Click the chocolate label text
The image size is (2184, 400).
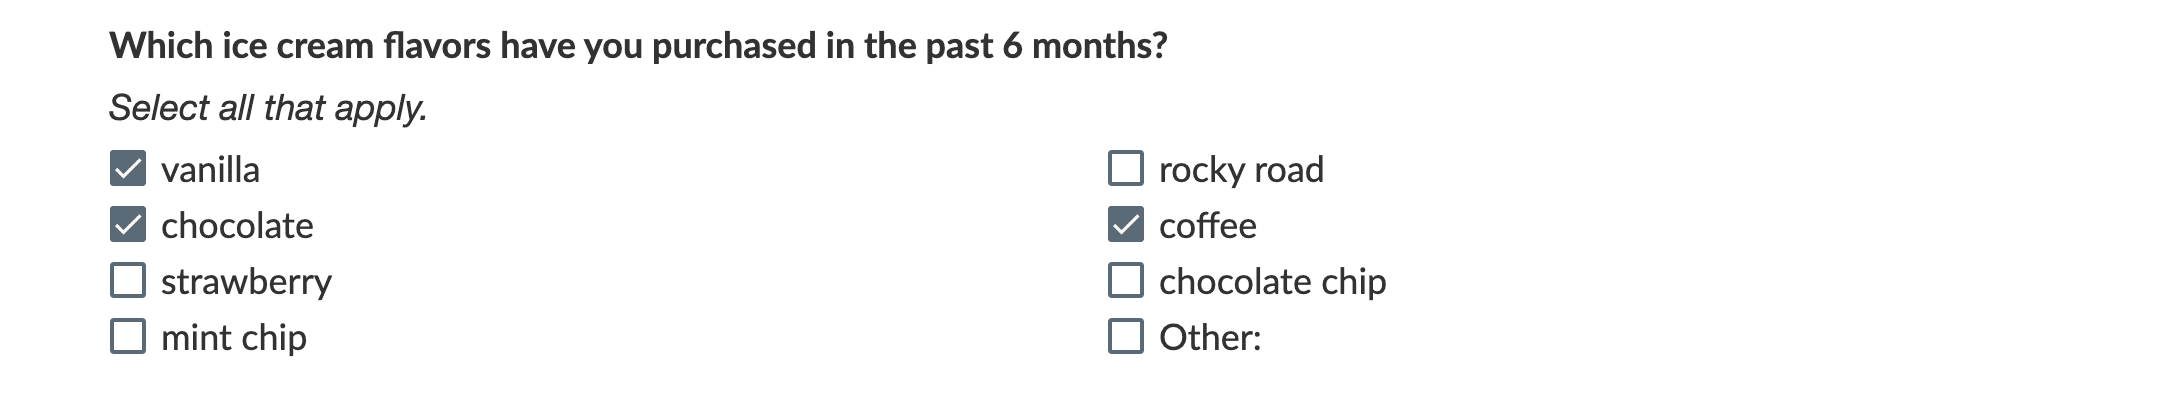click(x=237, y=226)
